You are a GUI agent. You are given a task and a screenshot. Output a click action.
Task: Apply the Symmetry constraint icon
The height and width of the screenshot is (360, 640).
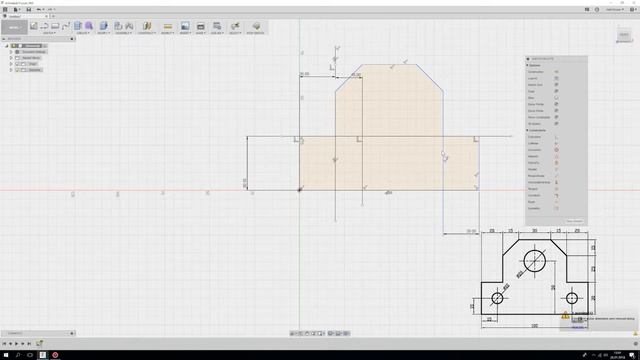(x=556, y=209)
